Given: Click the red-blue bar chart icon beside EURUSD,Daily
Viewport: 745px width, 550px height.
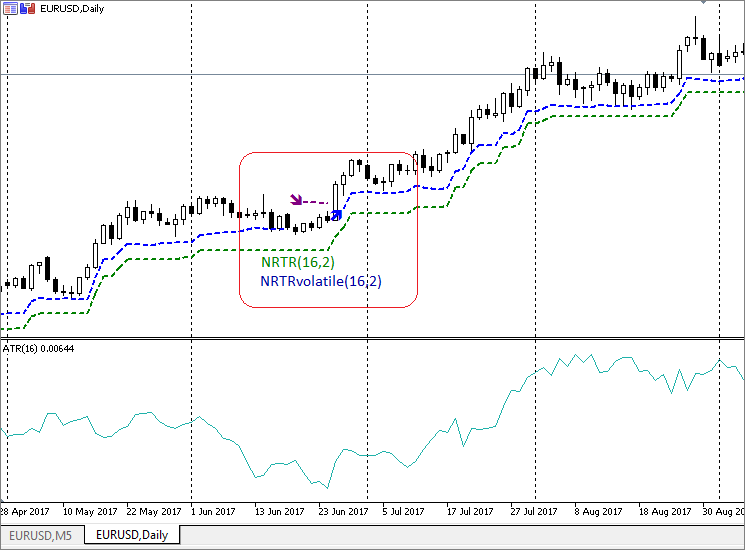Looking at the screenshot, I should [28, 8].
